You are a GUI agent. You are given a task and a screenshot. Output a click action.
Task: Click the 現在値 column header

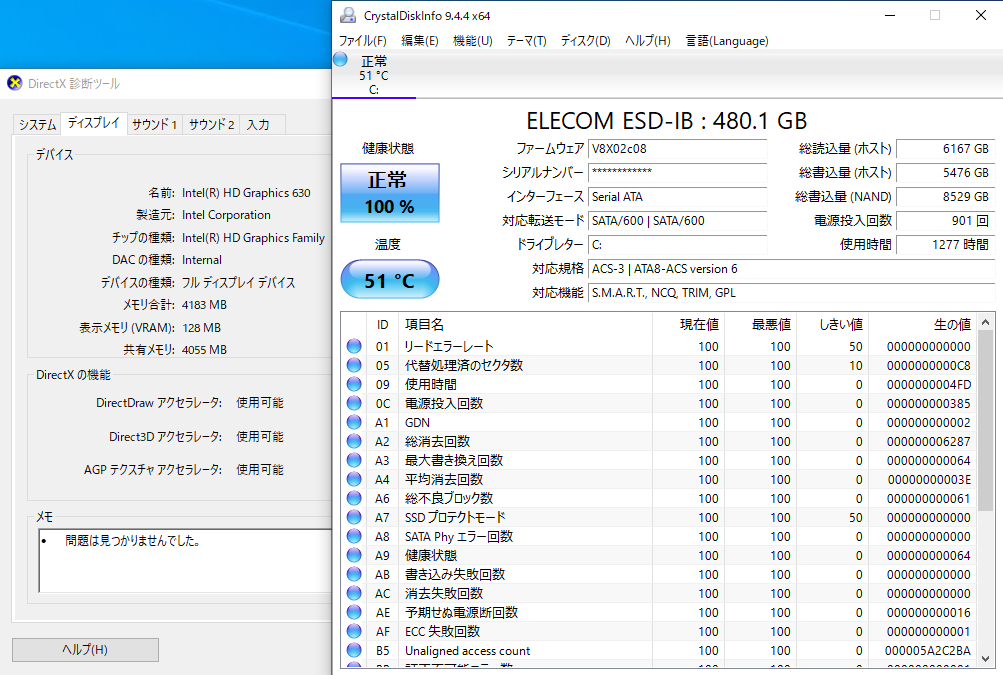pos(688,324)
